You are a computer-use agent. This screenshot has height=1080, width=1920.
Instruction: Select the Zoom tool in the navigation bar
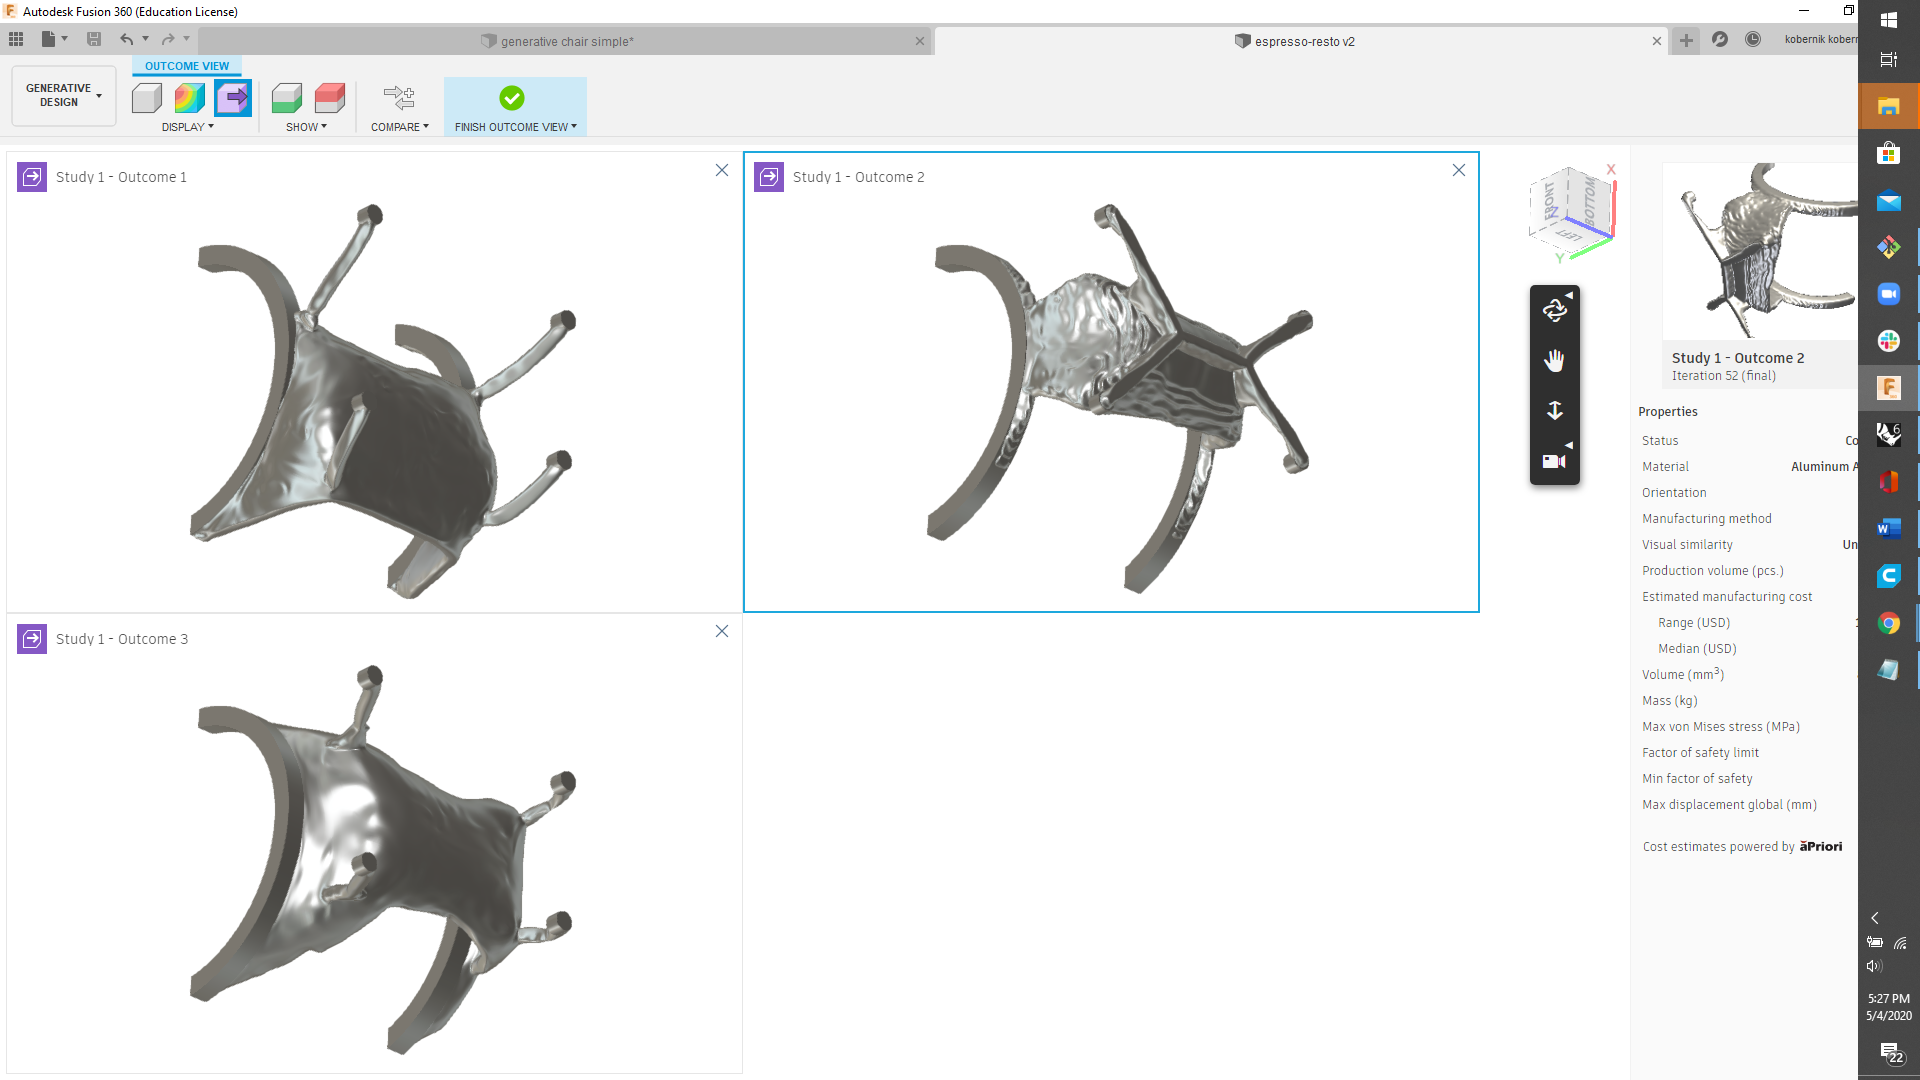coord(1554,410)
